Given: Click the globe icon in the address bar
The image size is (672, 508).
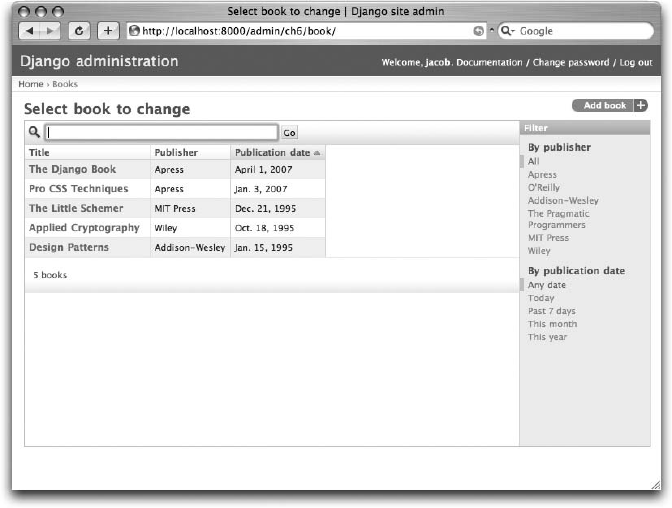Looking at the screenshot, I should point(135,31).
